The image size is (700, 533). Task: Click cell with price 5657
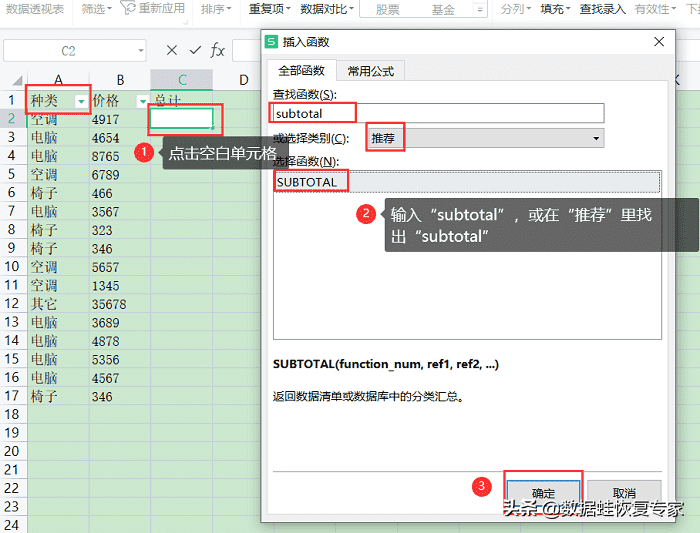(120, 267)
